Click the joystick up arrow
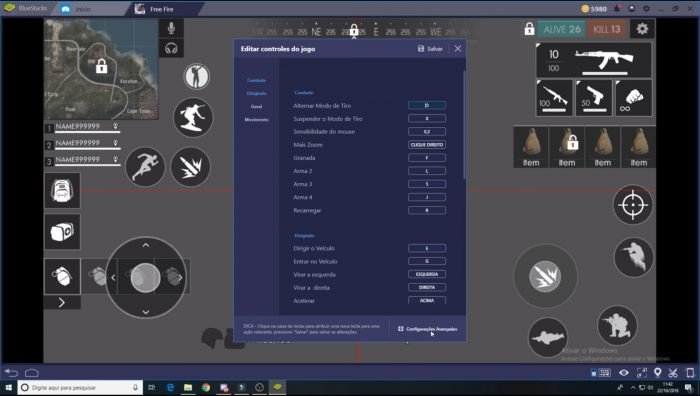Screen dimensions: 700x396 (x=146, y=245)
